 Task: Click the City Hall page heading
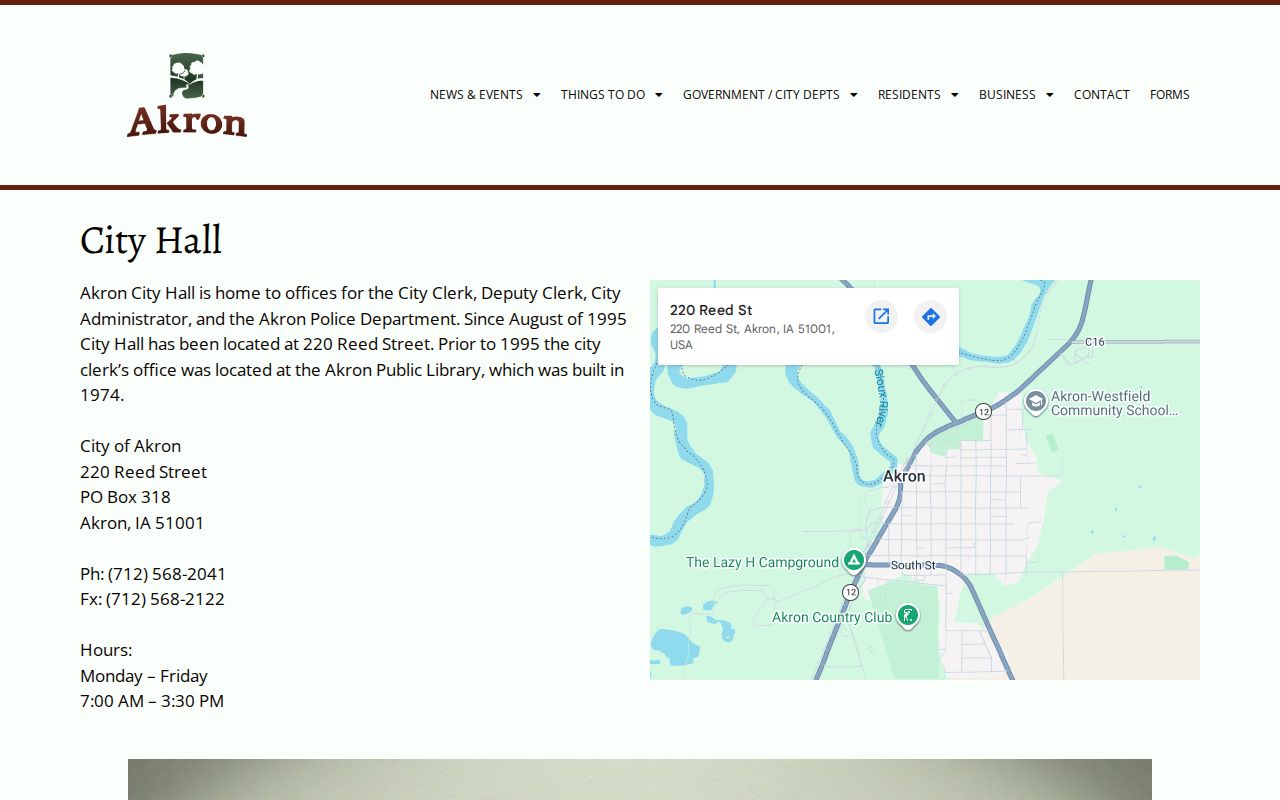click(x=151, y=240)
